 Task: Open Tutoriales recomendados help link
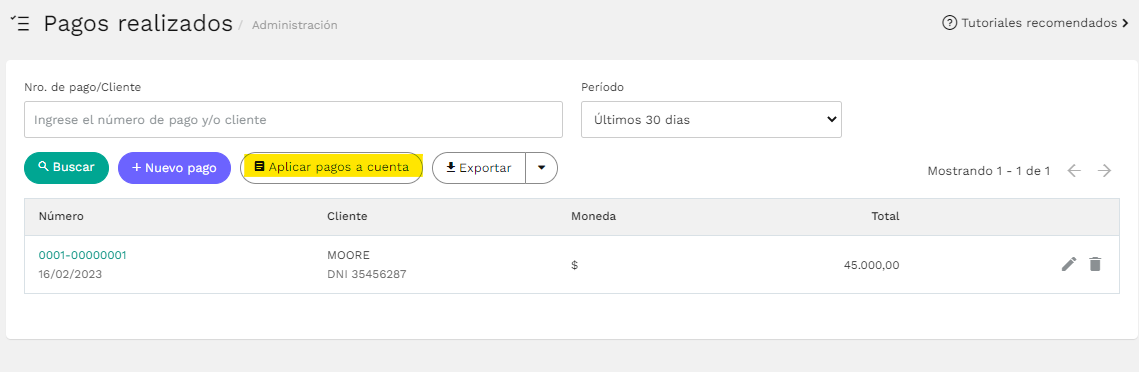[1035, 23]
